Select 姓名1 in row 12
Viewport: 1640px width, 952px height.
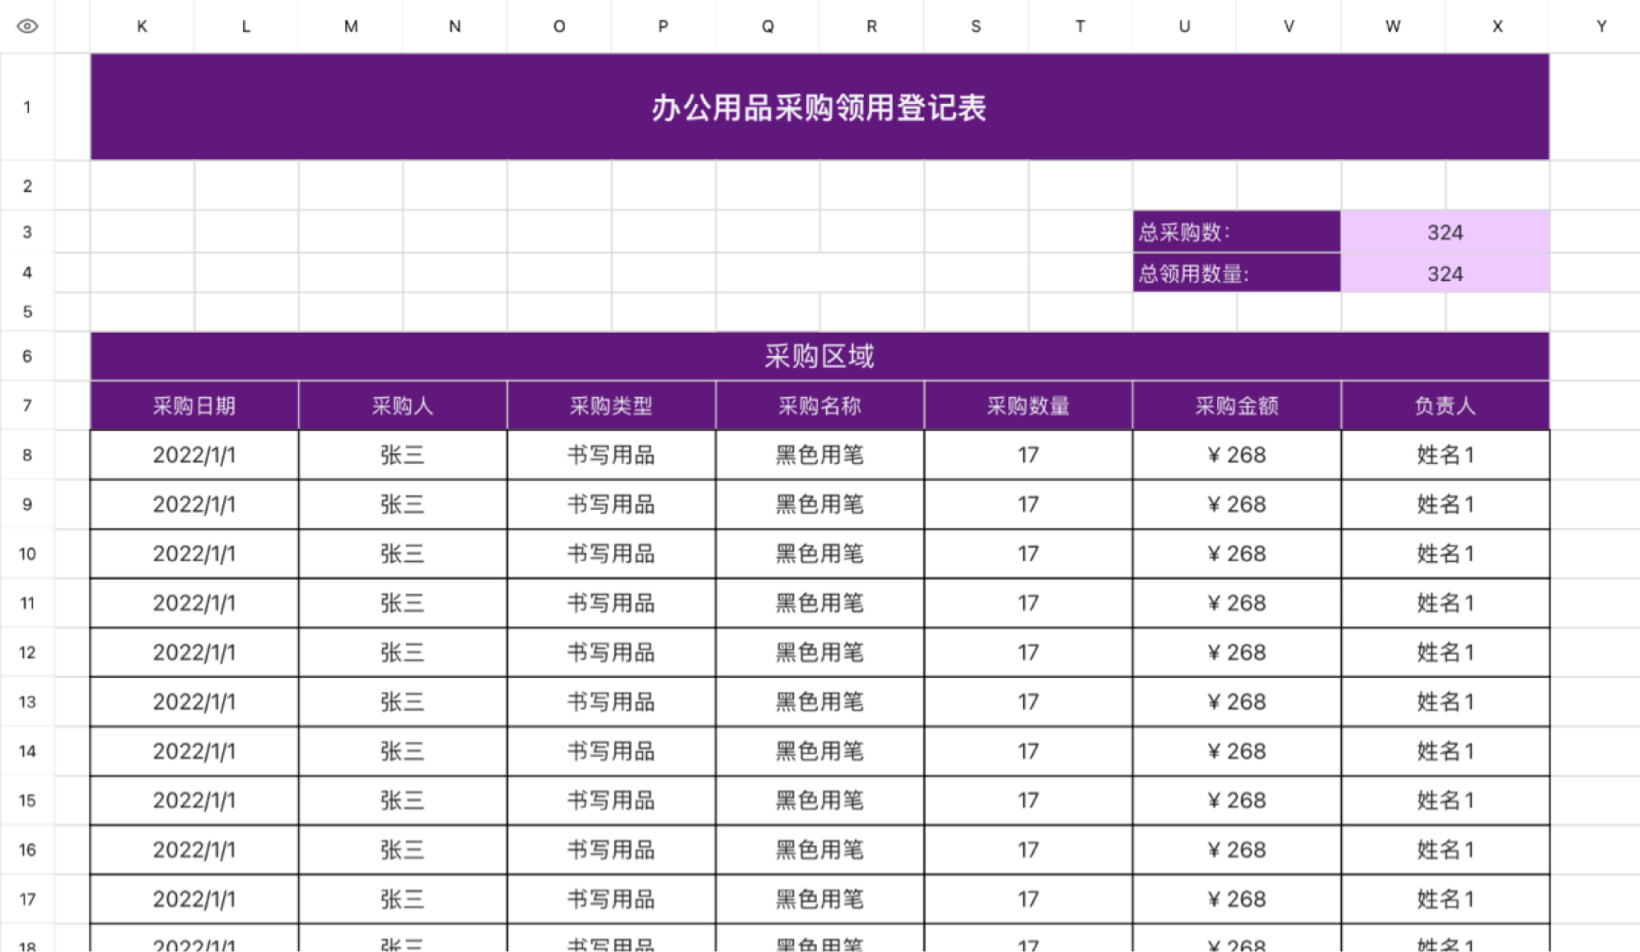[1445, 652]
